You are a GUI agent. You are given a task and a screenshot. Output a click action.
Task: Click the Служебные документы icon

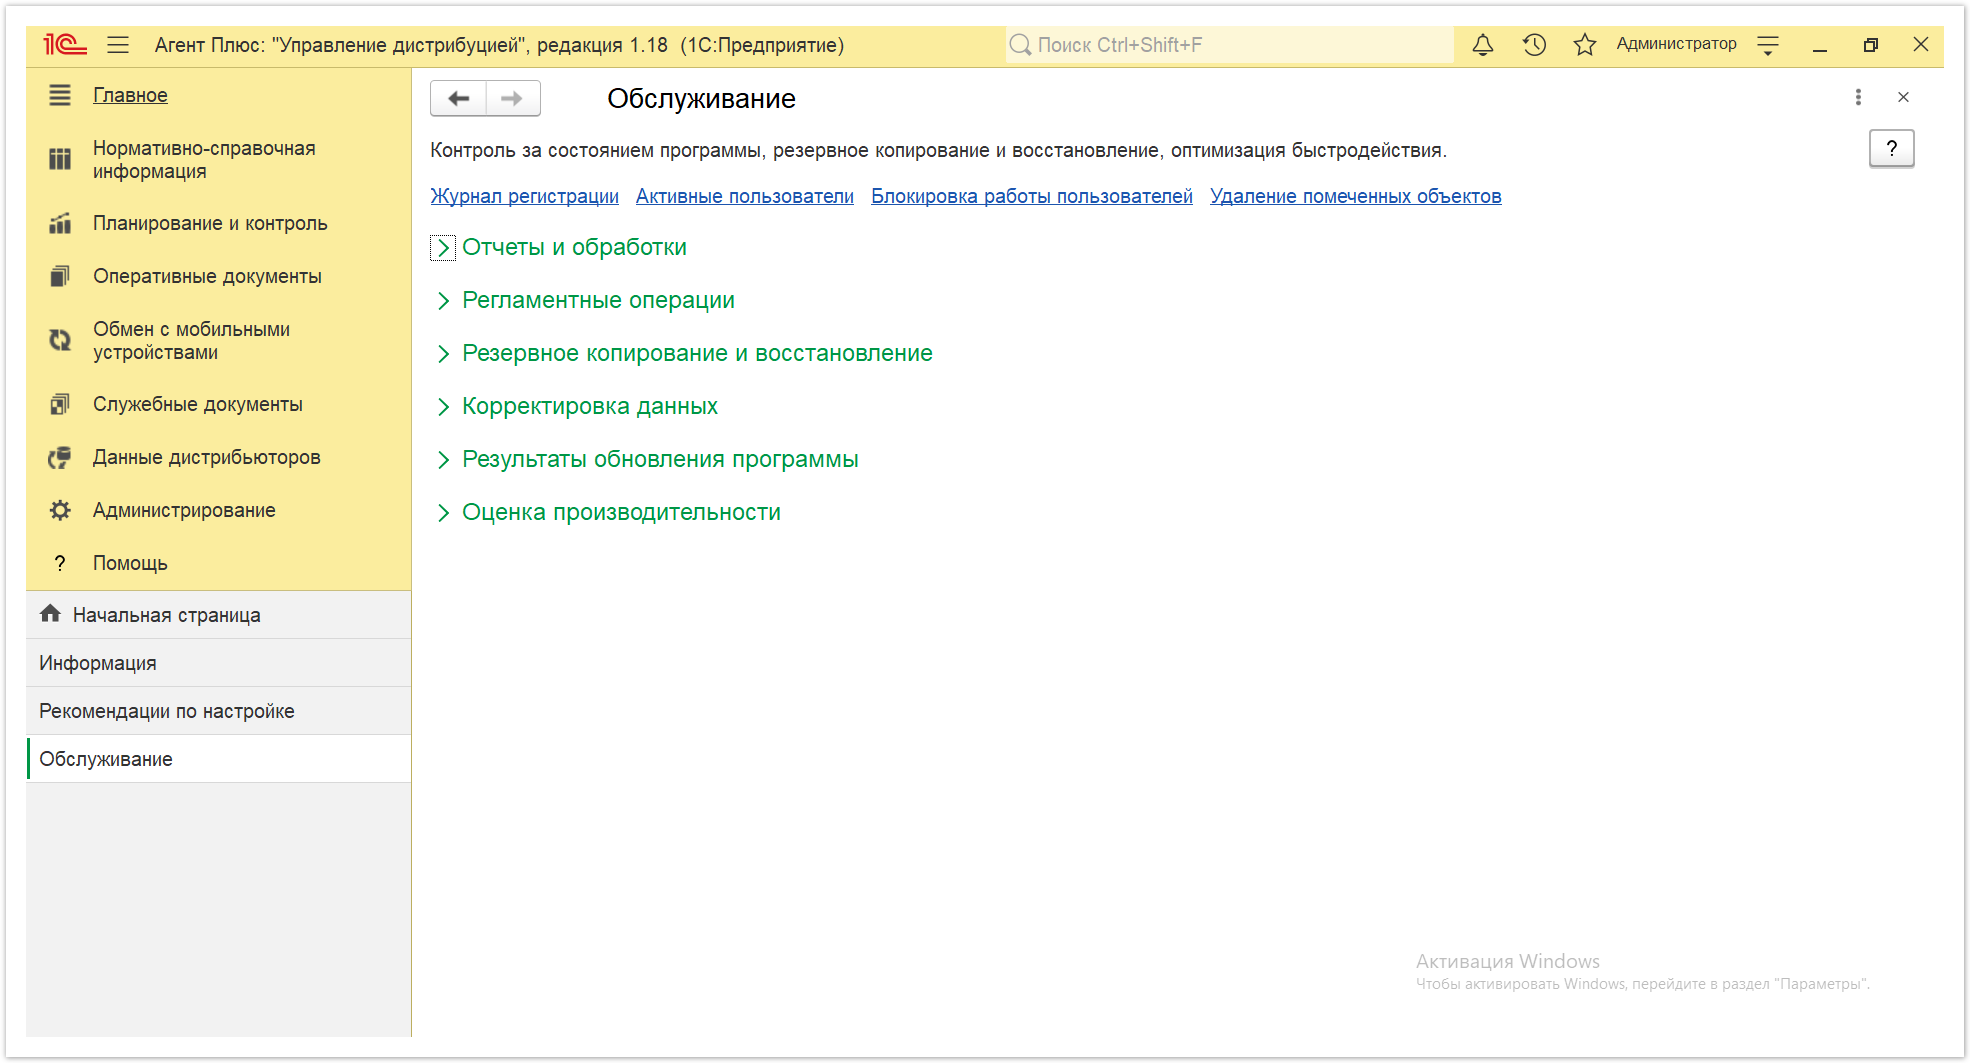coord(60,404)
